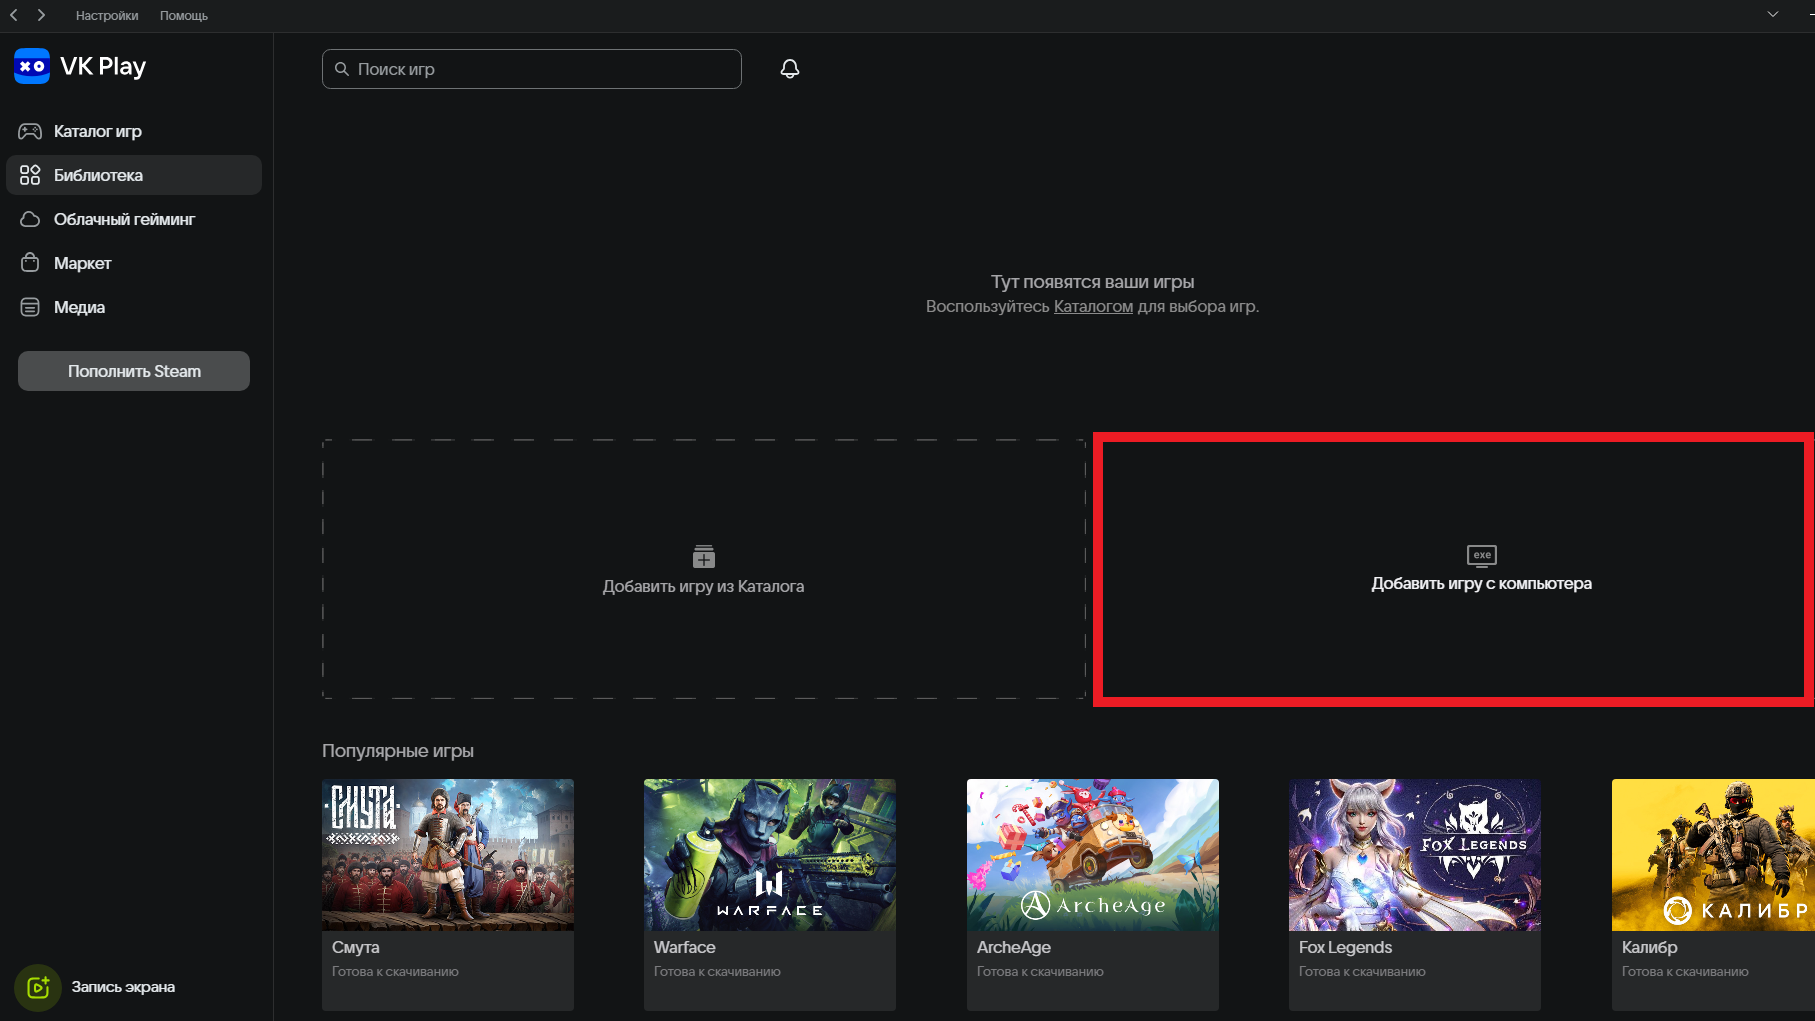Screen dimensions: 1815x1021
Task: Open the Смута game thumbnail
Action: pos(448,855)
